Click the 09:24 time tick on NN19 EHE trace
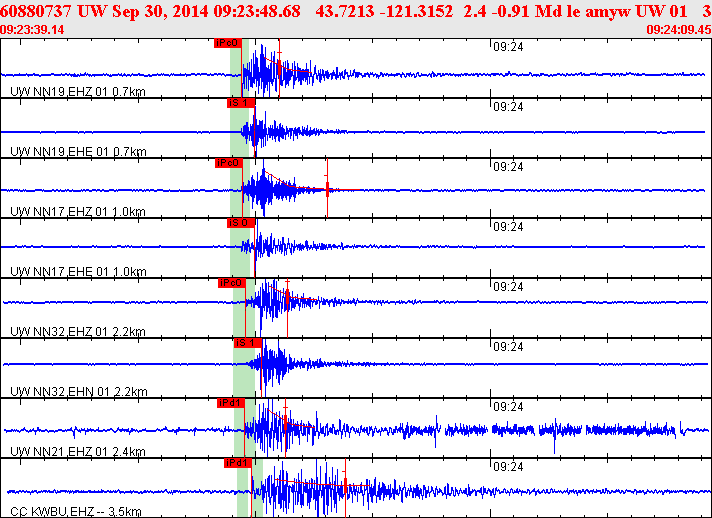This screenshot has width=712, height=518. 508,107
